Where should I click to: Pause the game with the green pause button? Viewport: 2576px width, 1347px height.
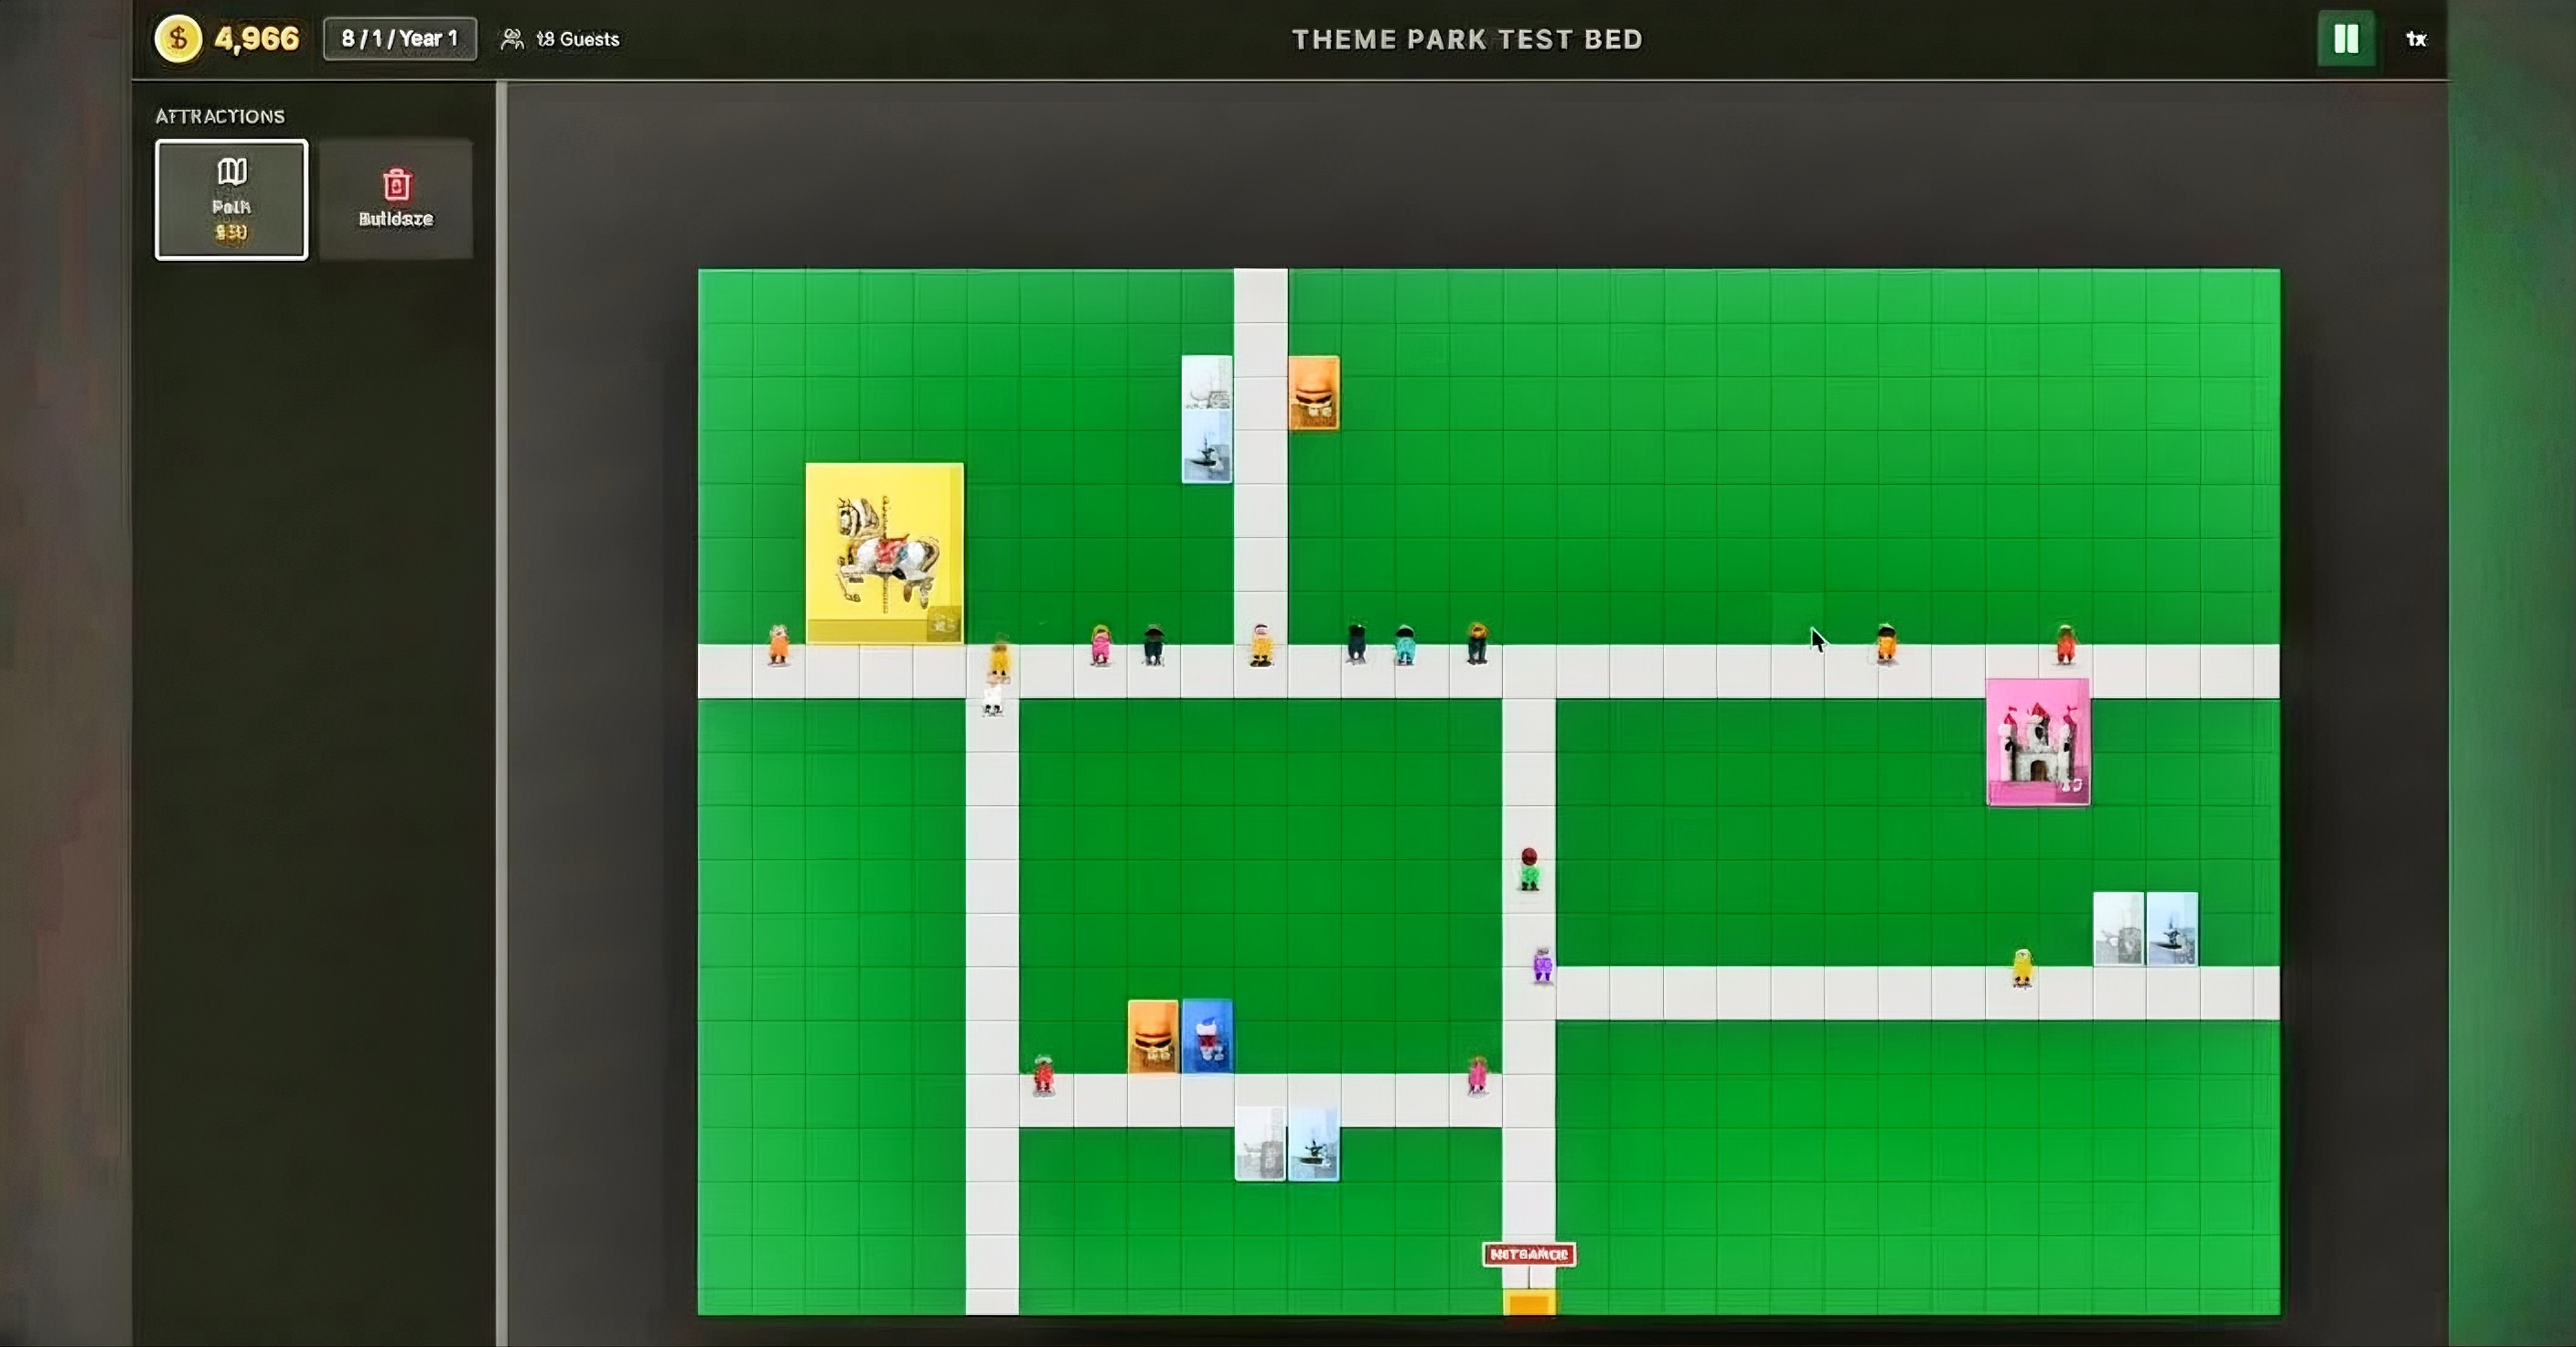point(2346,39)
